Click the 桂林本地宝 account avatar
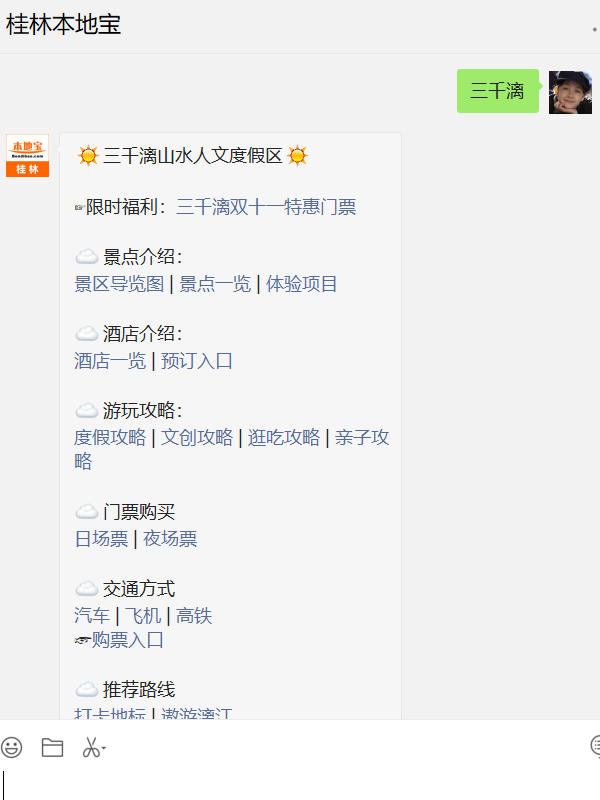 coord(28,156)
